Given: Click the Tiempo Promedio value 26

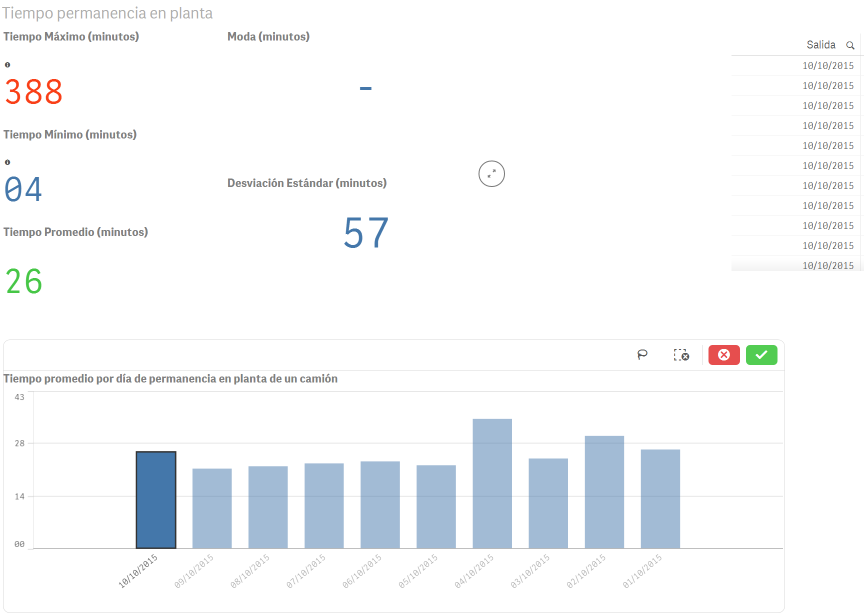Looking at the screenshot, I should (x=24, y=282).
